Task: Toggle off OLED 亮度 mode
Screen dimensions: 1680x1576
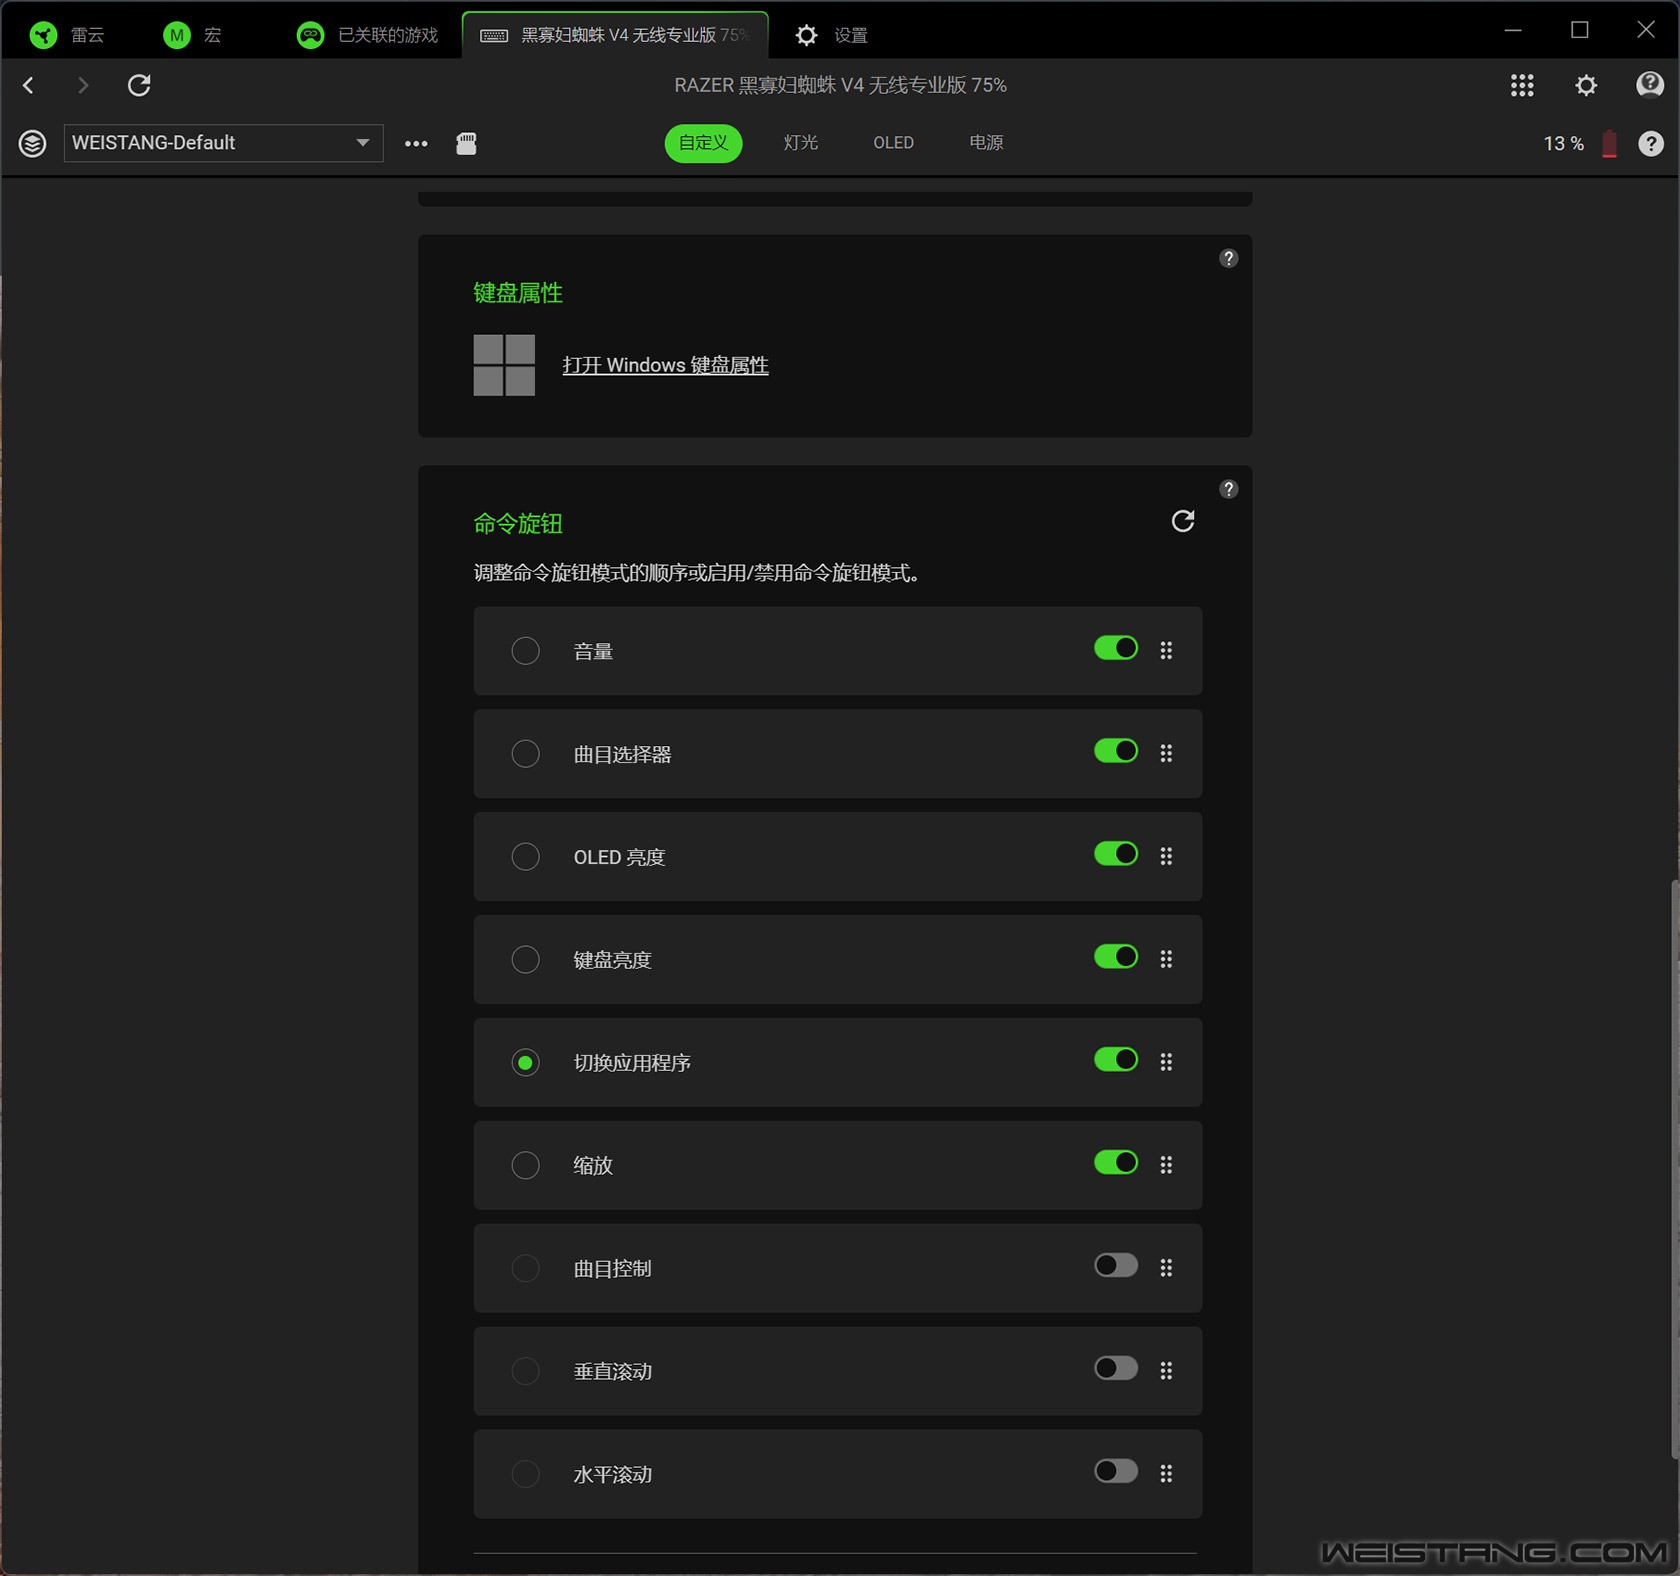Action: click(x=1116, y=854)
